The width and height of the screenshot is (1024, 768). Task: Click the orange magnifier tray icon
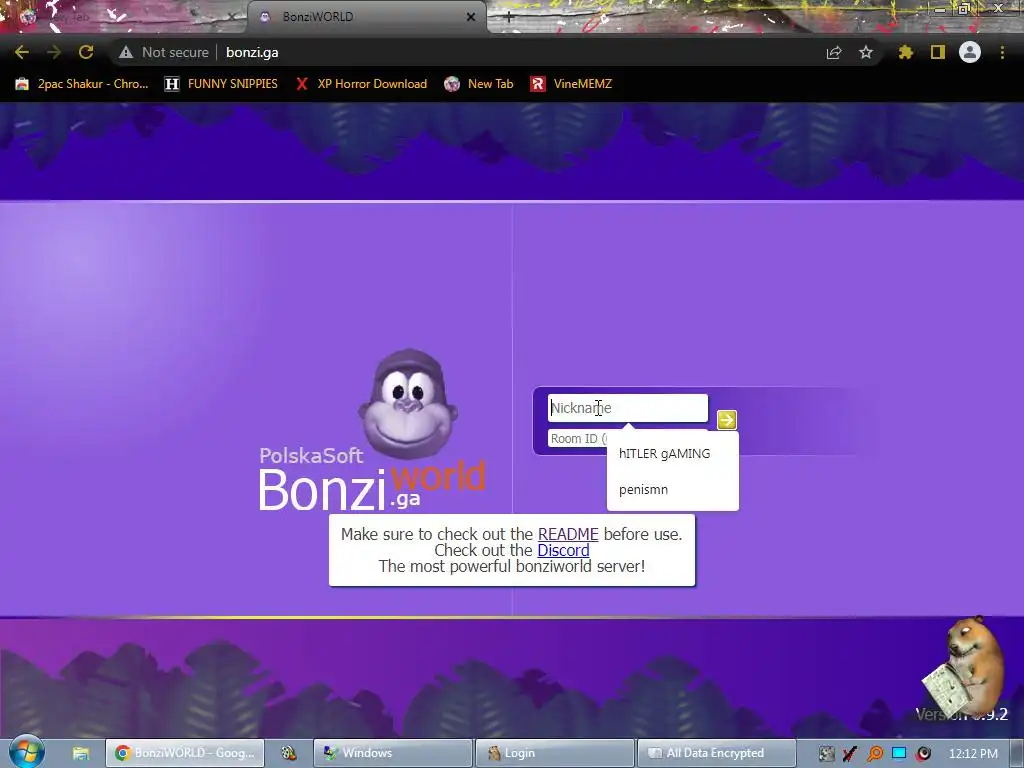coord(875,754)
